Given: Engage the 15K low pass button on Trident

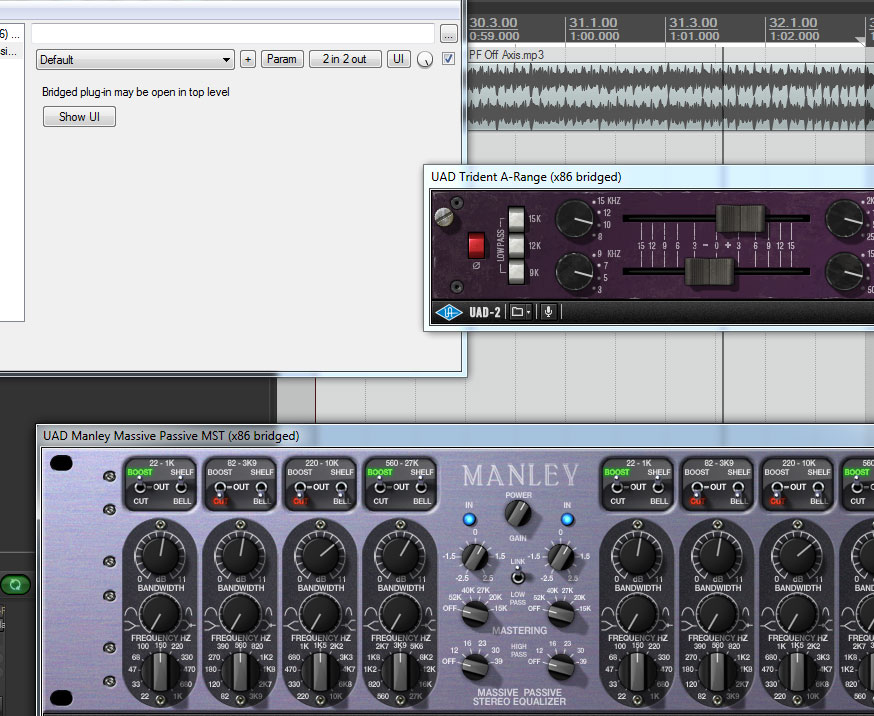Looking at the screenshot, I should coord(516,218).
